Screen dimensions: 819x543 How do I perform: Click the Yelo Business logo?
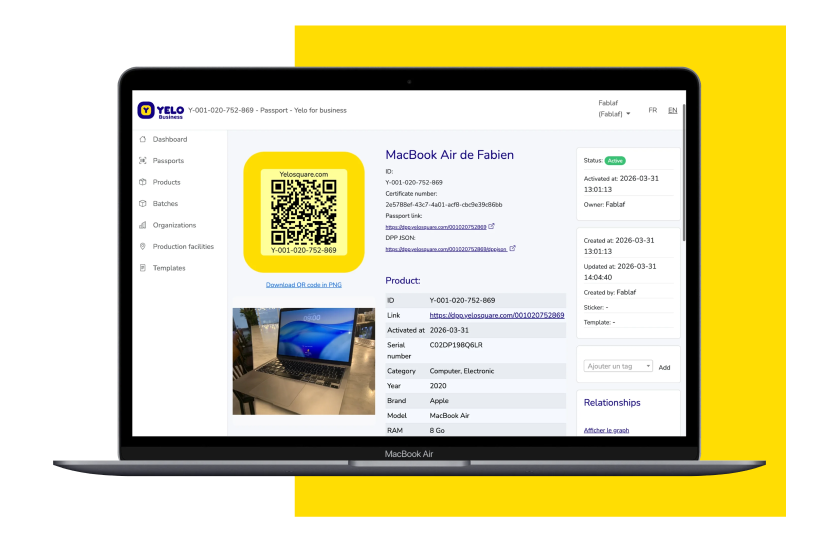pos(160,111)
